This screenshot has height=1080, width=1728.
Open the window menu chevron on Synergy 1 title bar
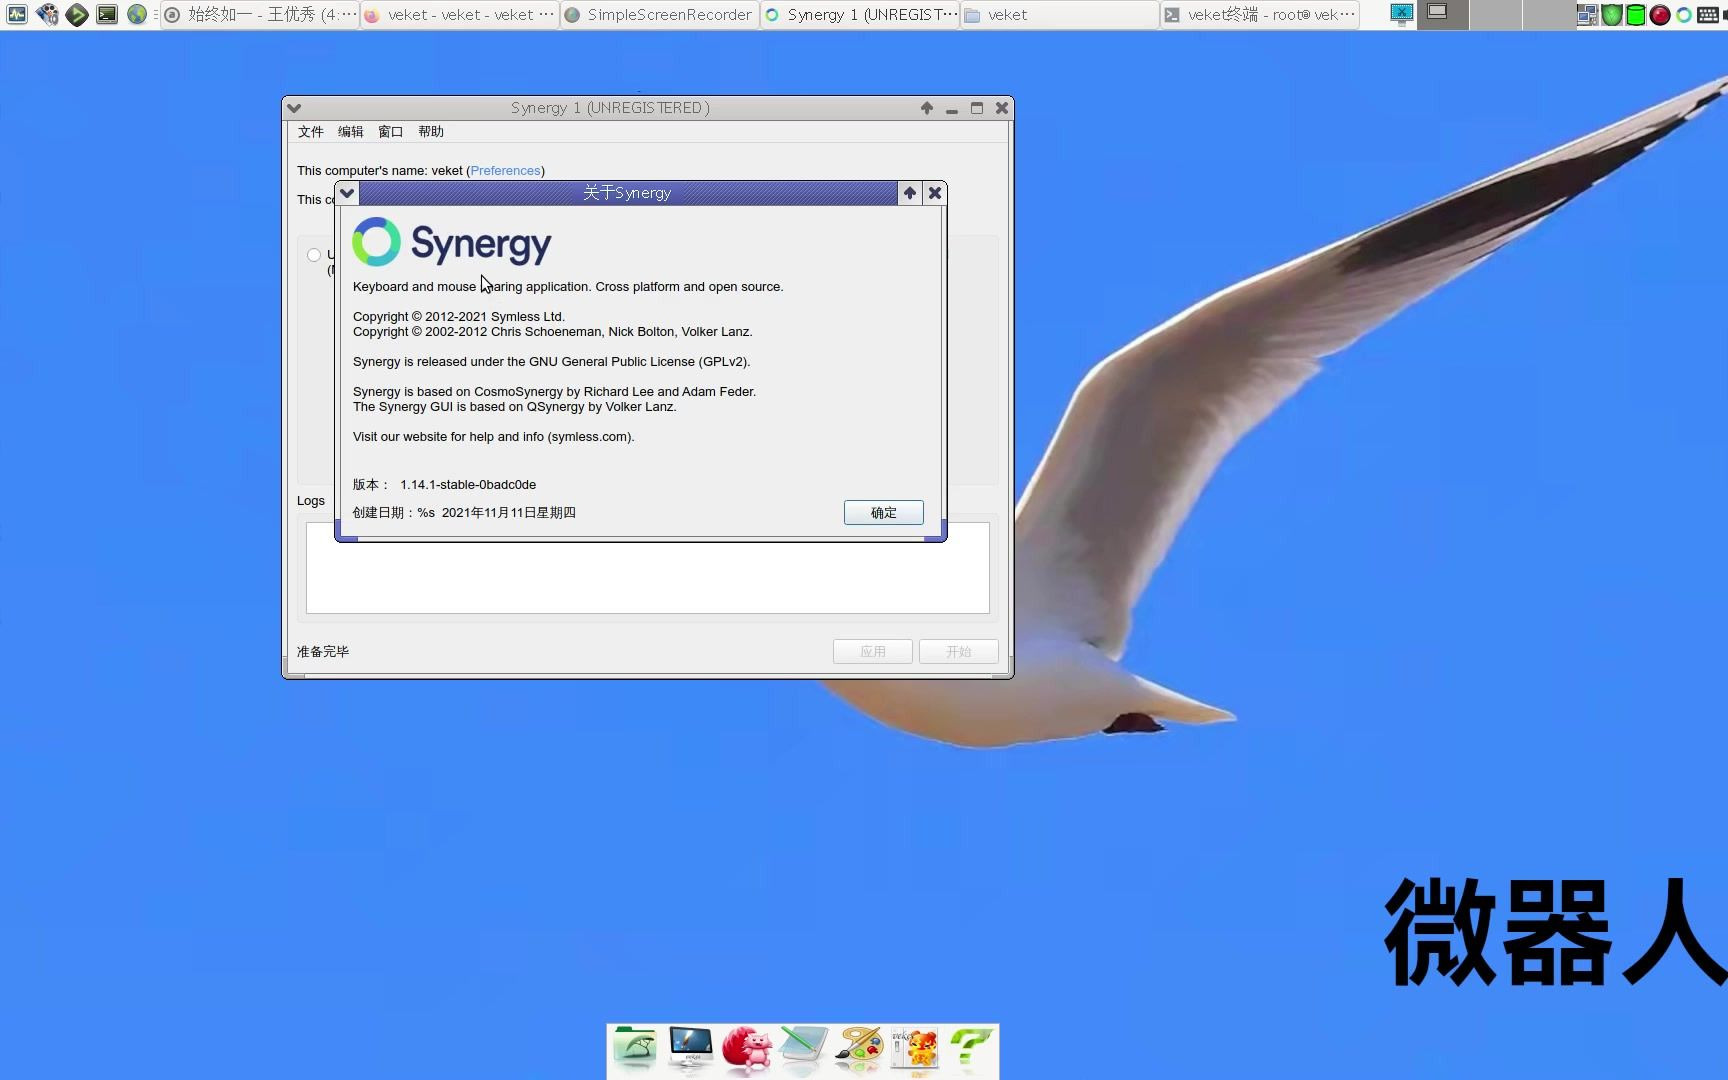[x=294, y=108]
